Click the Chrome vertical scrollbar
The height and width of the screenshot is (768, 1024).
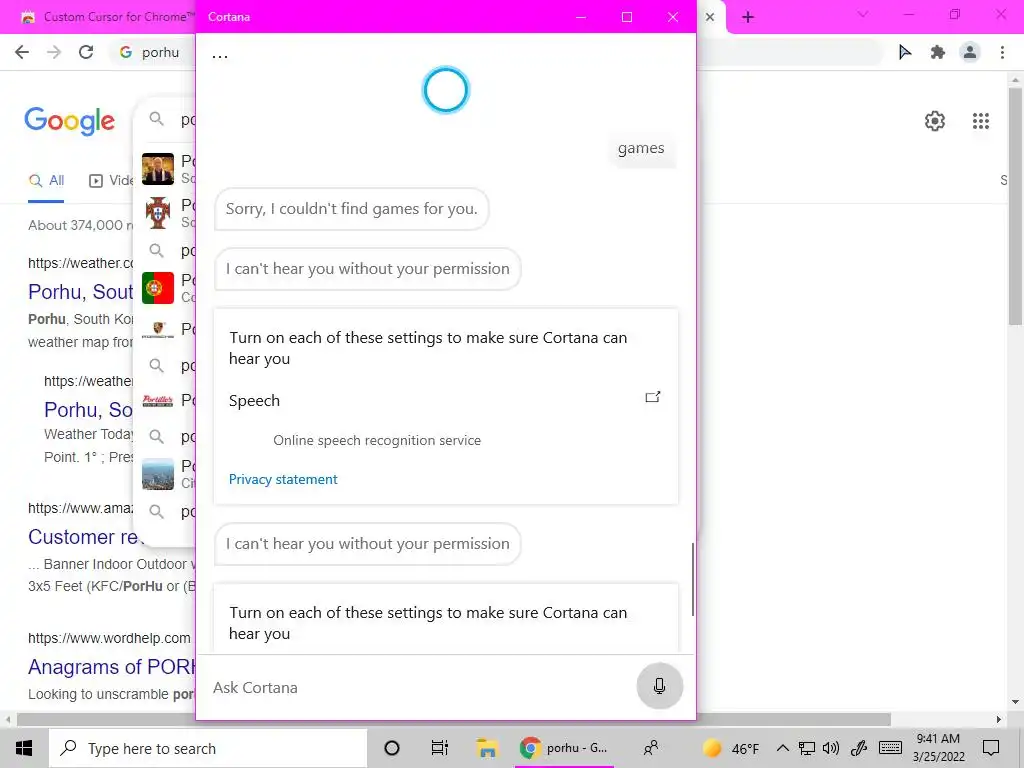click(1015, 206)
